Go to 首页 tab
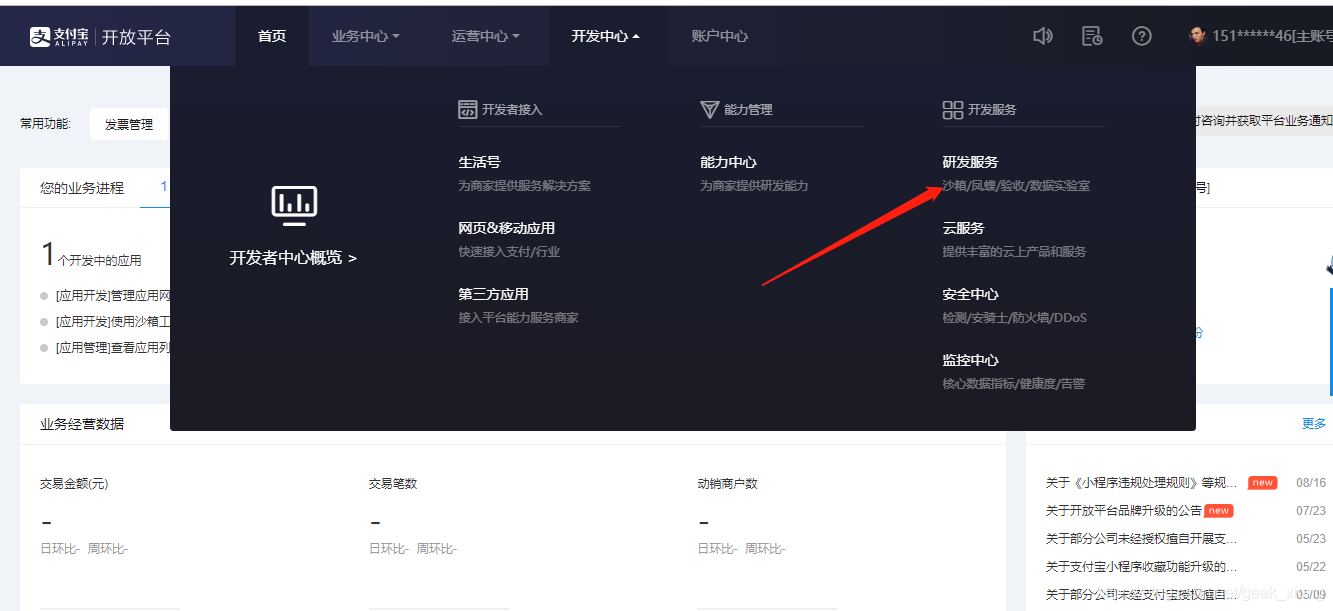Image resolution: width=1333 pixels, height=611 pixels. (x=272, y=36)
